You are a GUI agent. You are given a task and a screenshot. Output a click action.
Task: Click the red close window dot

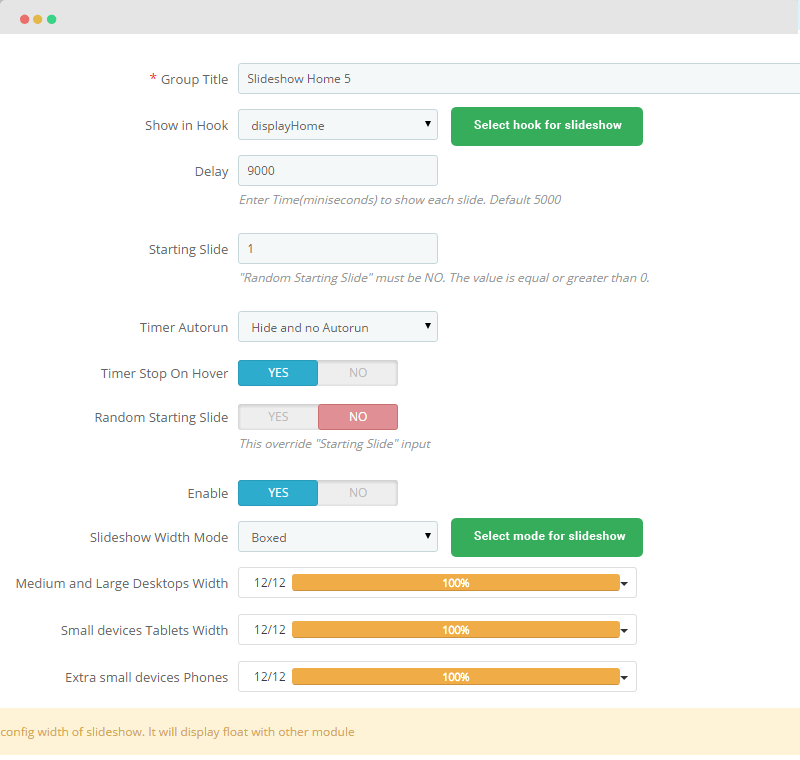coord(24,19)
